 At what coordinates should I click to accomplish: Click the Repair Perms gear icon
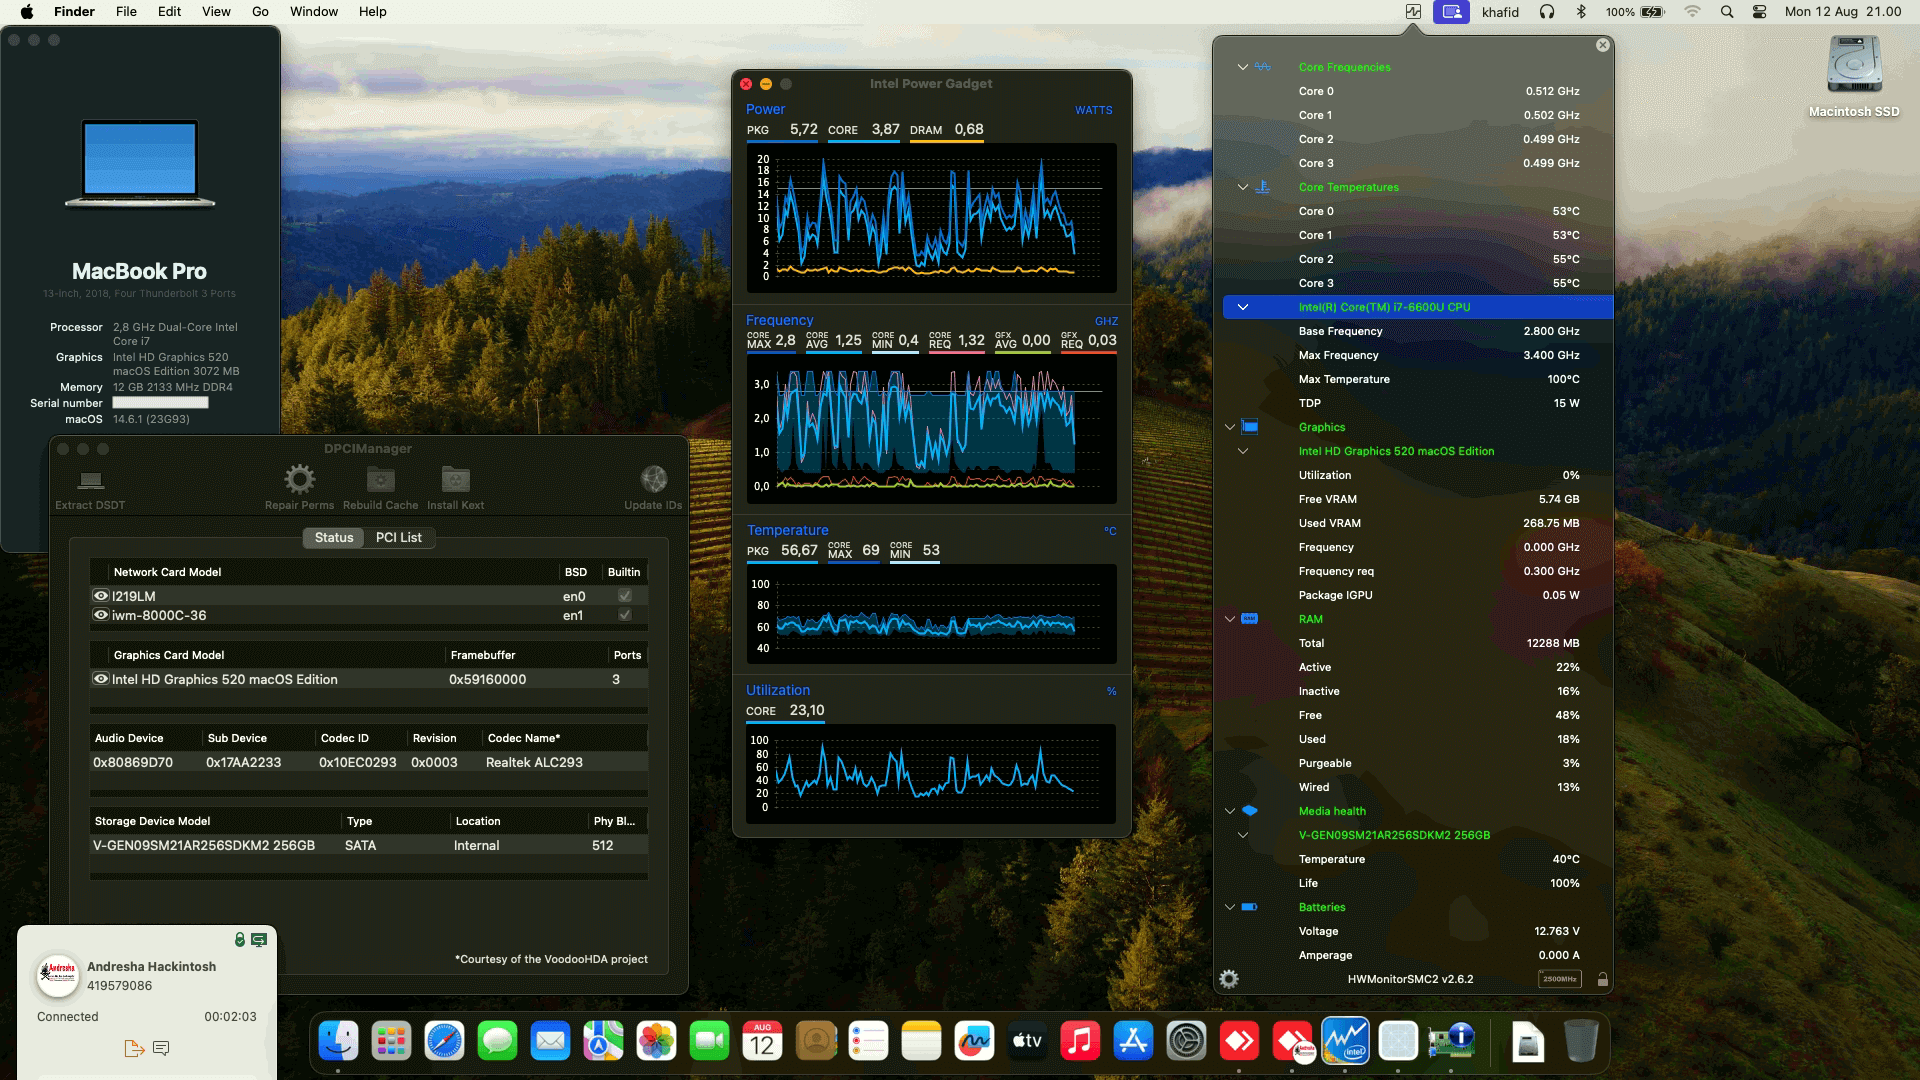[299, 480]
